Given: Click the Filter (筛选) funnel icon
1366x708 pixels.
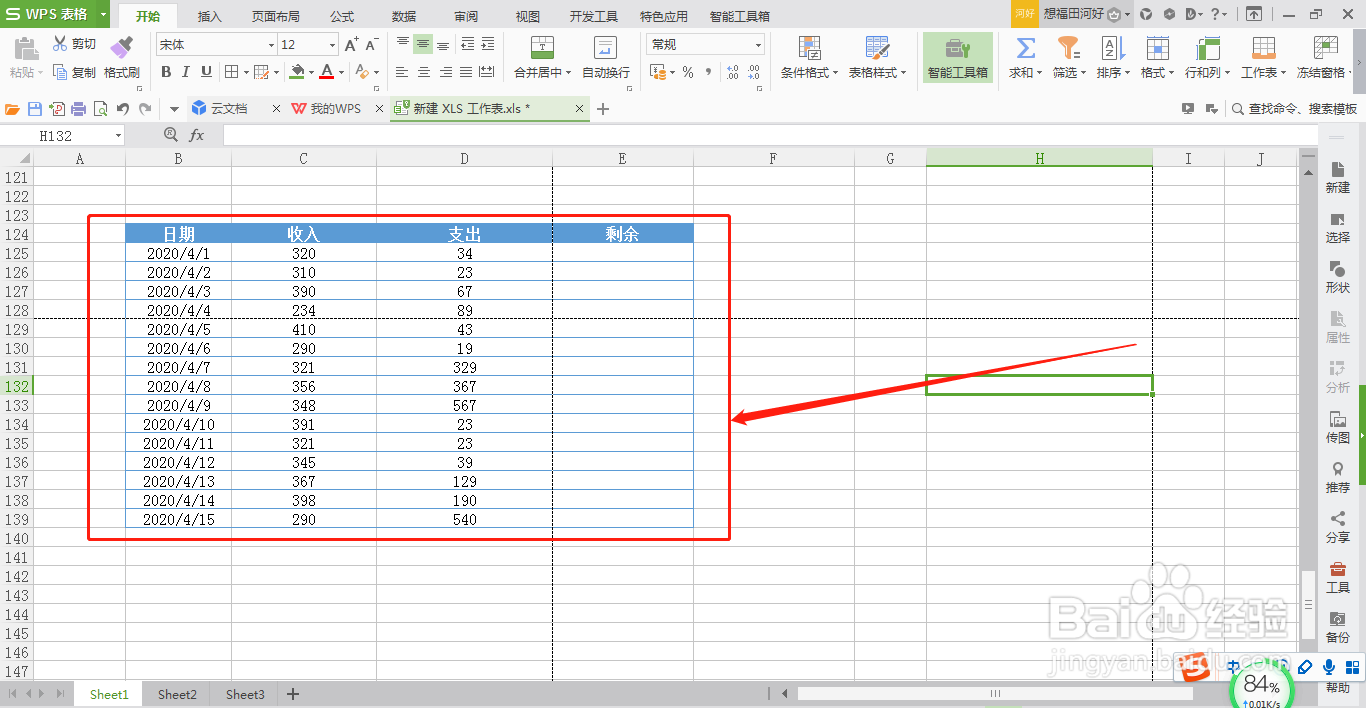Looking at the screenshot, I should (1069, 48).
